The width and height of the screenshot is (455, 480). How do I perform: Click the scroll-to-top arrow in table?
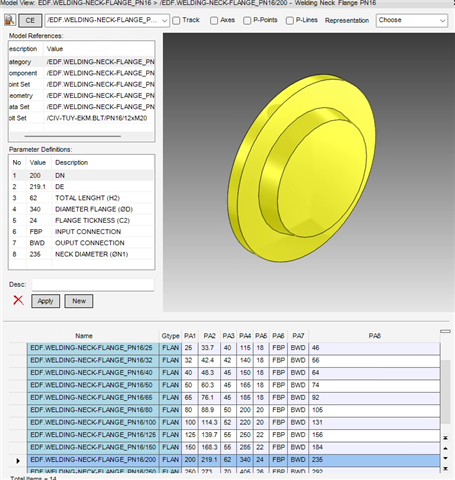point(445,438)
